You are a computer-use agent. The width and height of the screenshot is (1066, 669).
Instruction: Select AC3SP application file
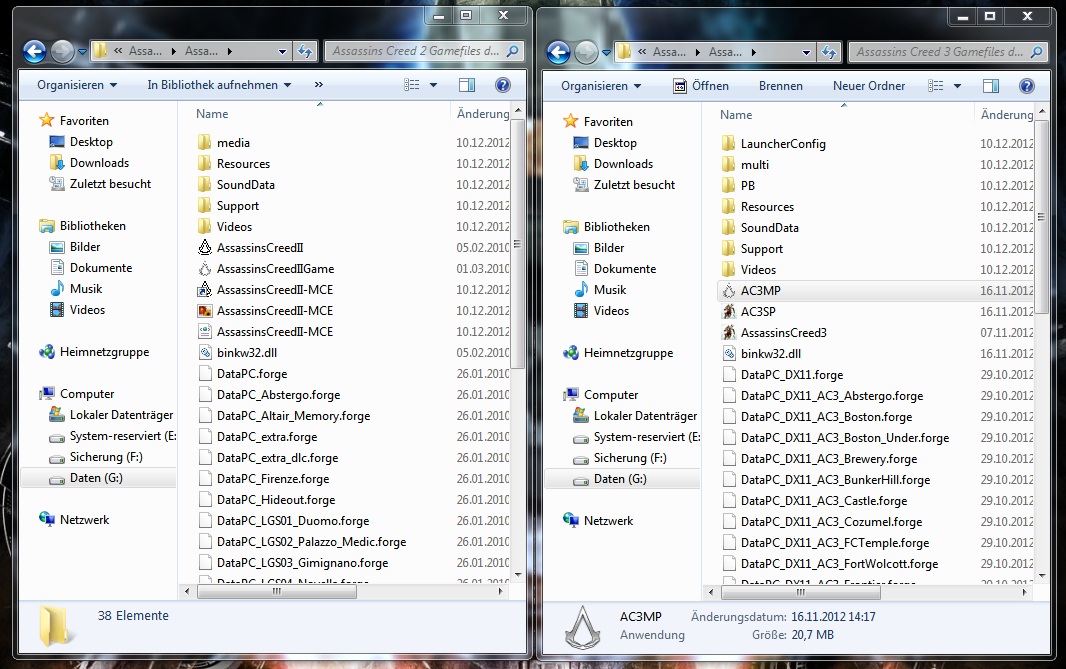click(x=749, y=311)
